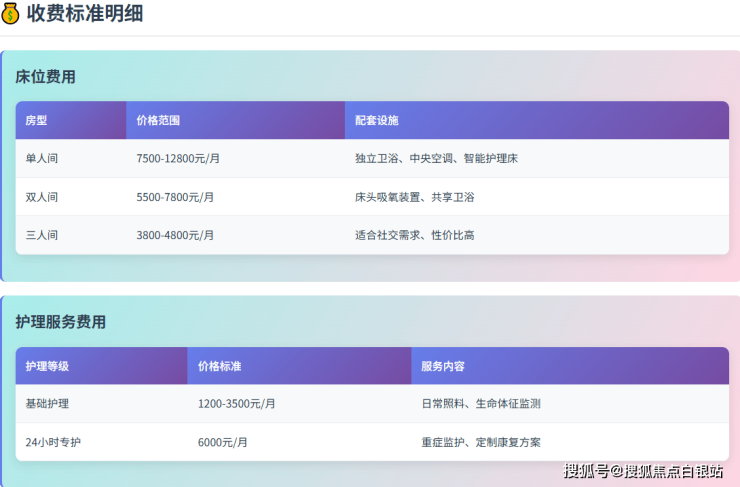The height and width of the screenshot is (487, 740).
Task: Click the 7500-12800元/月 price cell
Action: 178,159
